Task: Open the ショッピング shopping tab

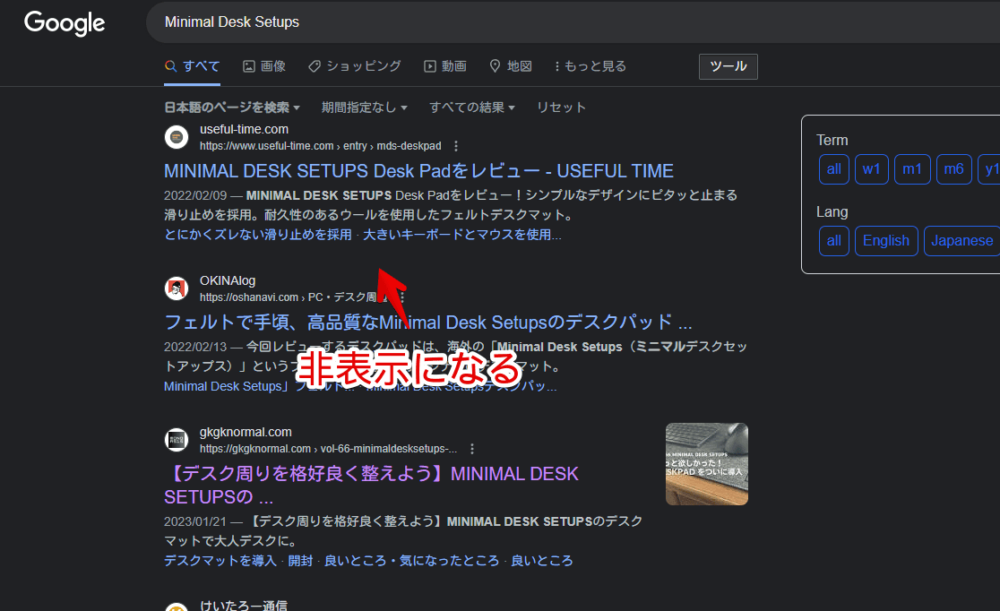Action: (355, 66)
